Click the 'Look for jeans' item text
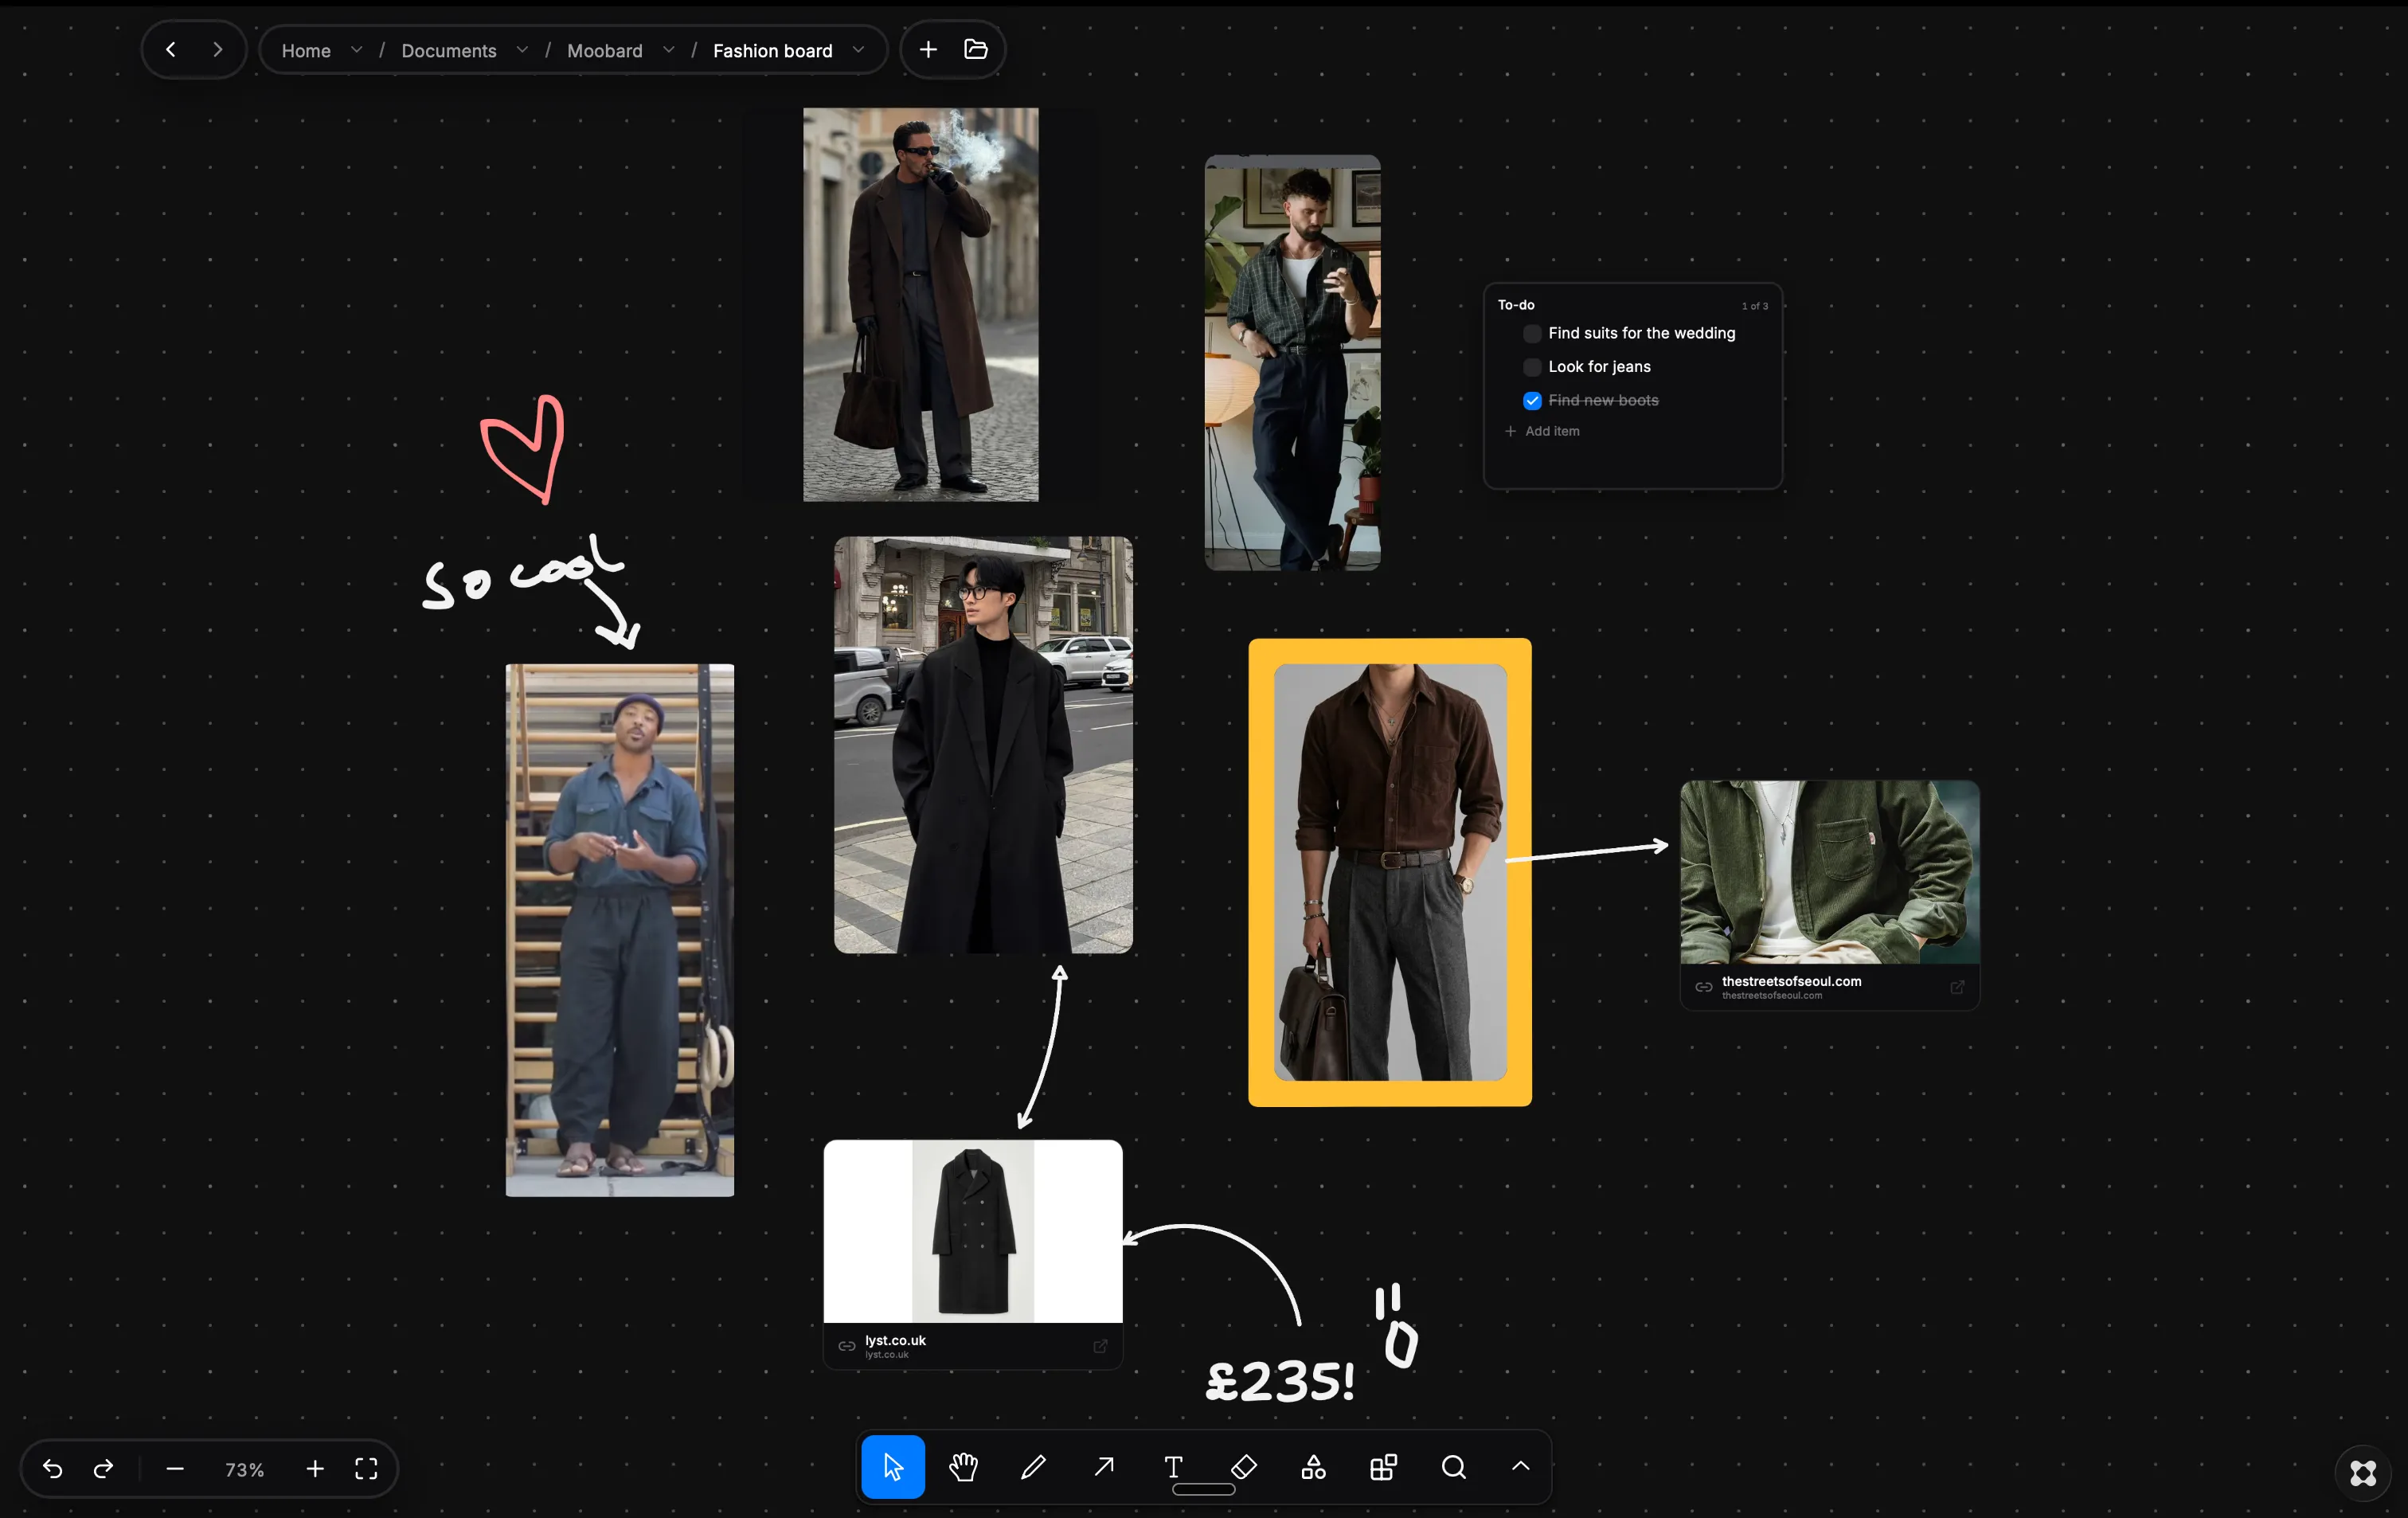2408x1518 pixels. click(1599, 367)
